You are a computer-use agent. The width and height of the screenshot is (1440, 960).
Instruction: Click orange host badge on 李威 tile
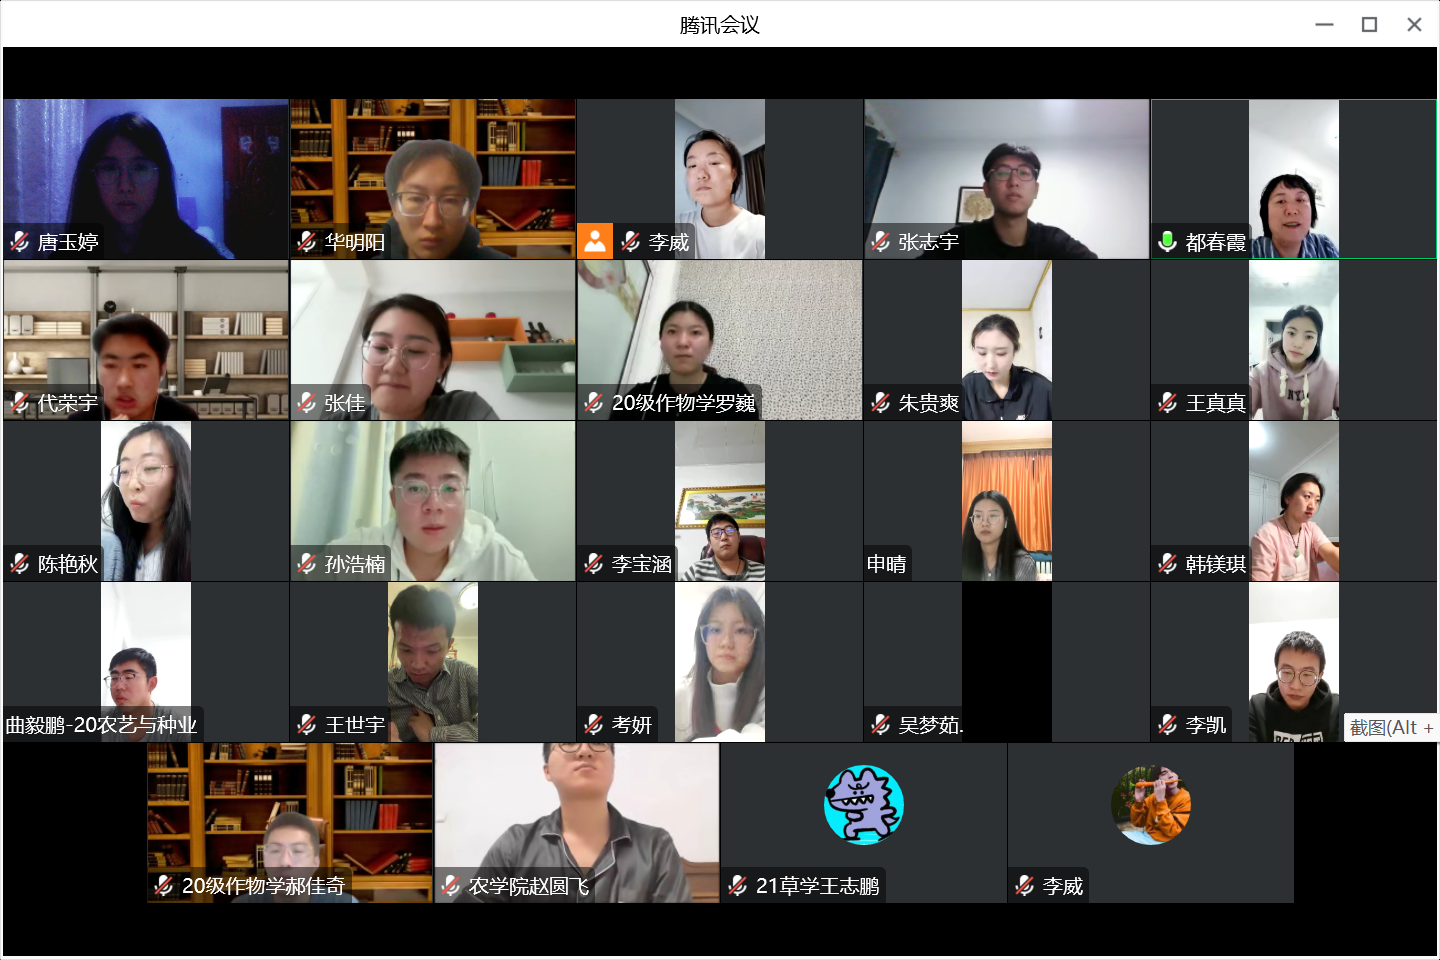click(x=595, y=241)
